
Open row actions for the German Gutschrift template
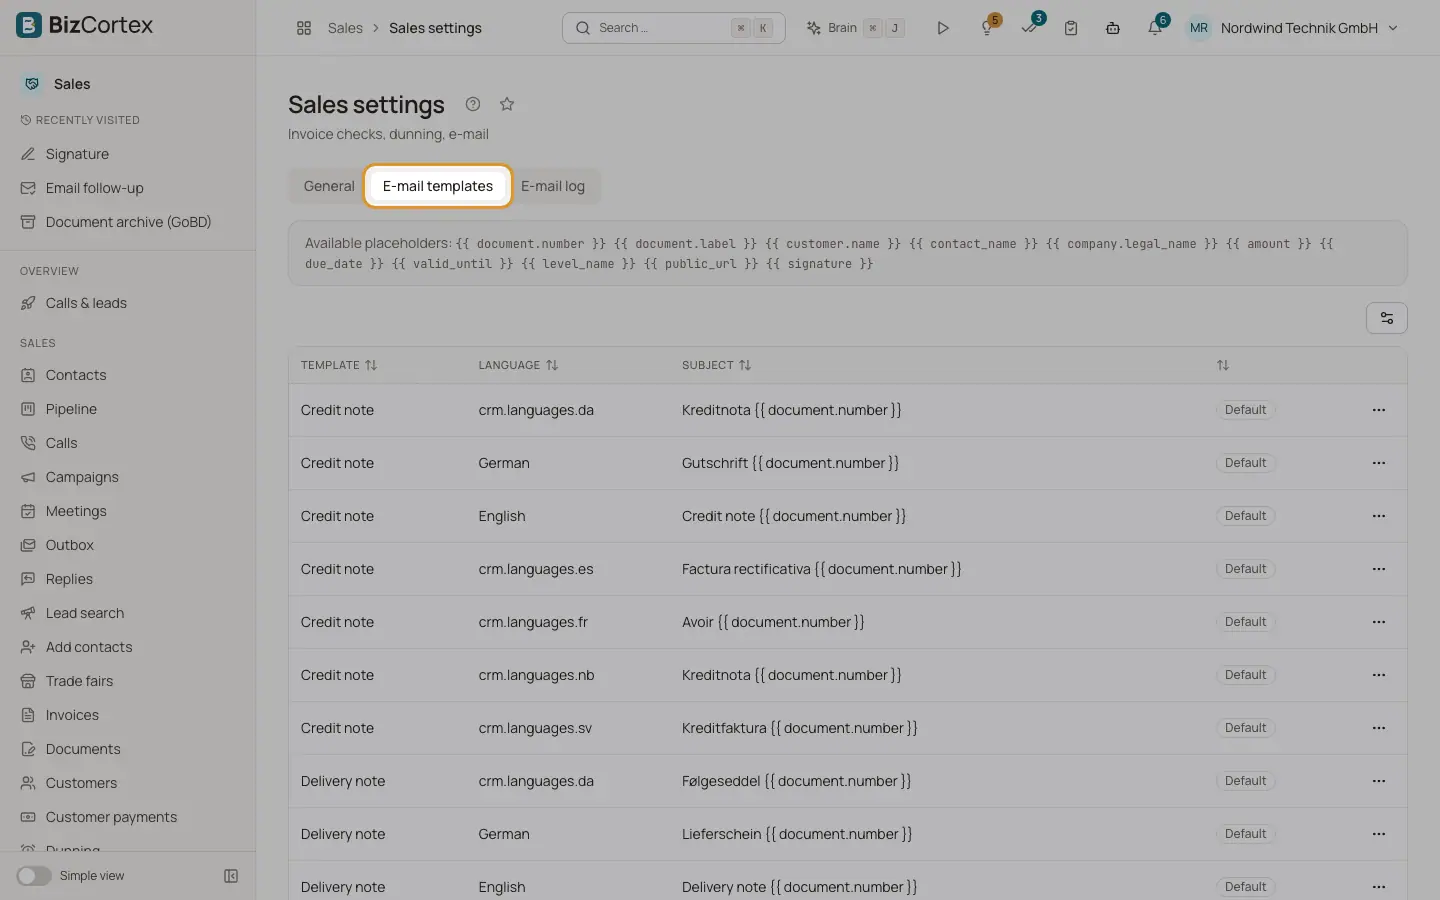coord(1379,463)
